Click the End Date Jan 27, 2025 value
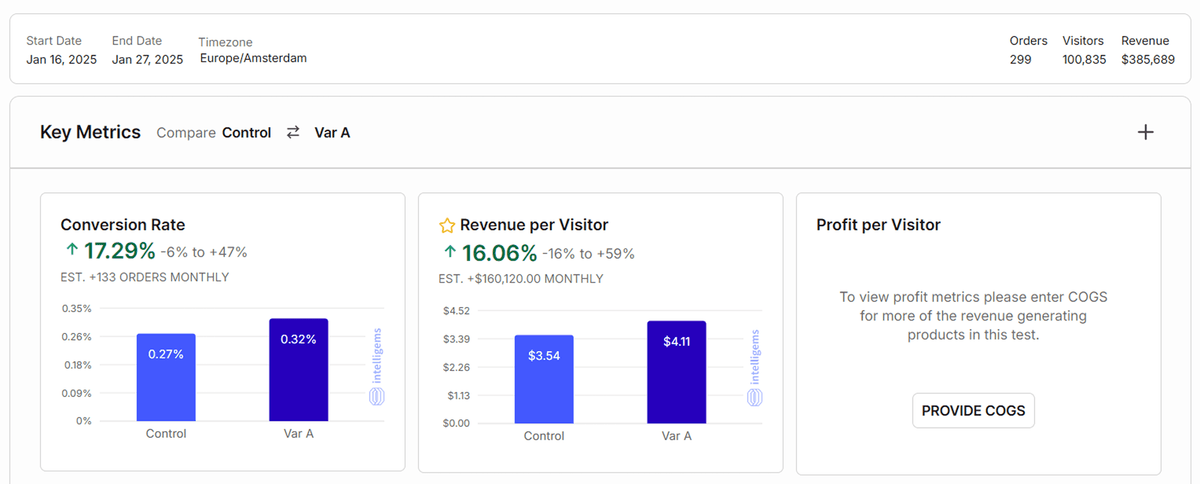1200x484 pixels. coord(147,59)
